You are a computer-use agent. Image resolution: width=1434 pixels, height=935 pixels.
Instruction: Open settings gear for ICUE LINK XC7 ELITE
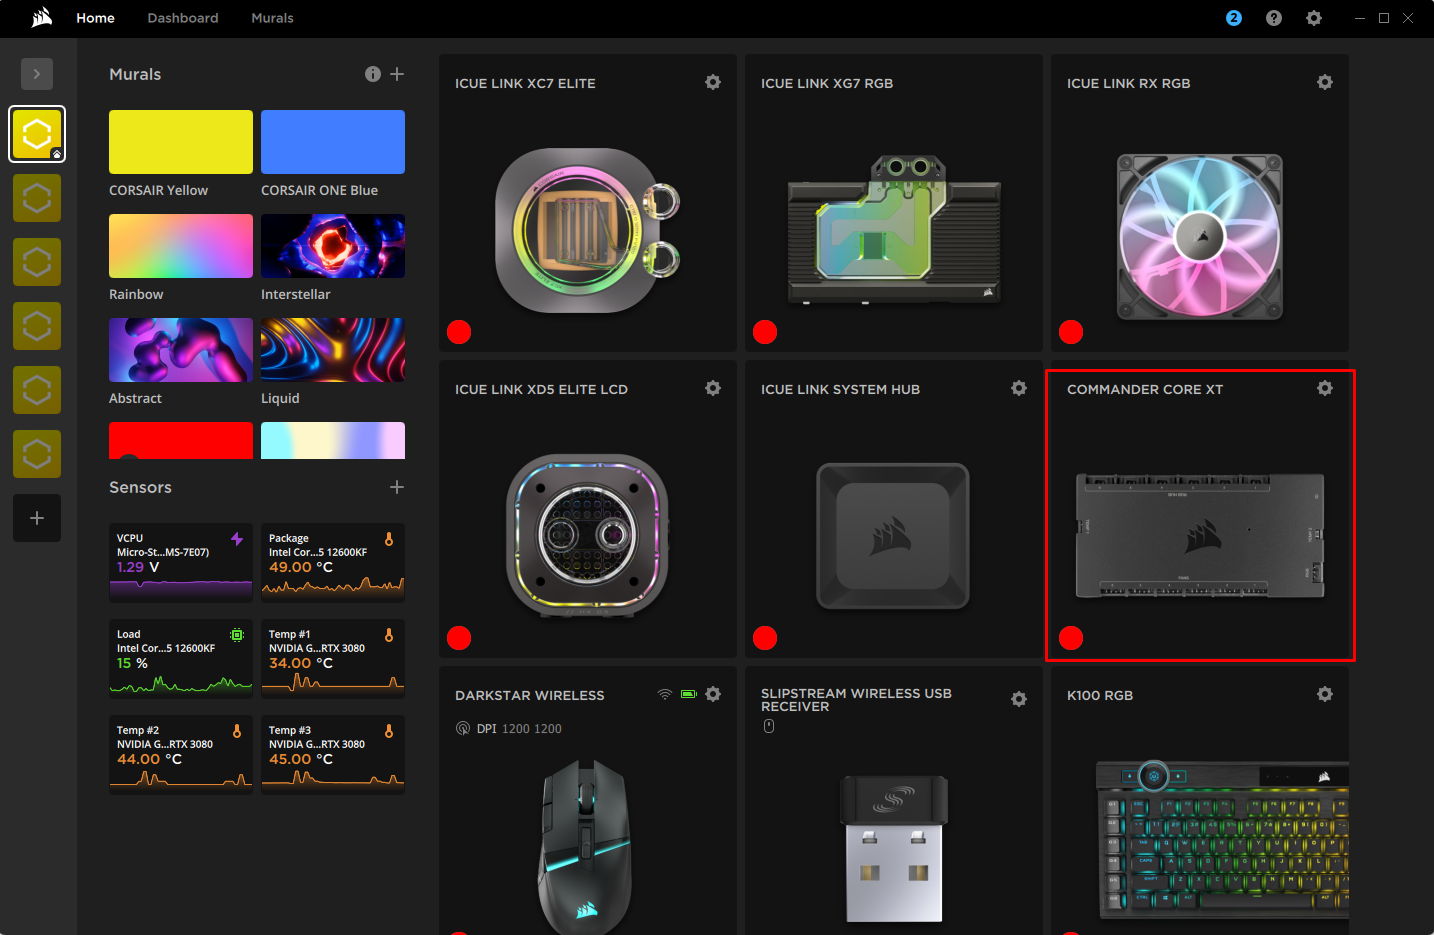(713, 82)
